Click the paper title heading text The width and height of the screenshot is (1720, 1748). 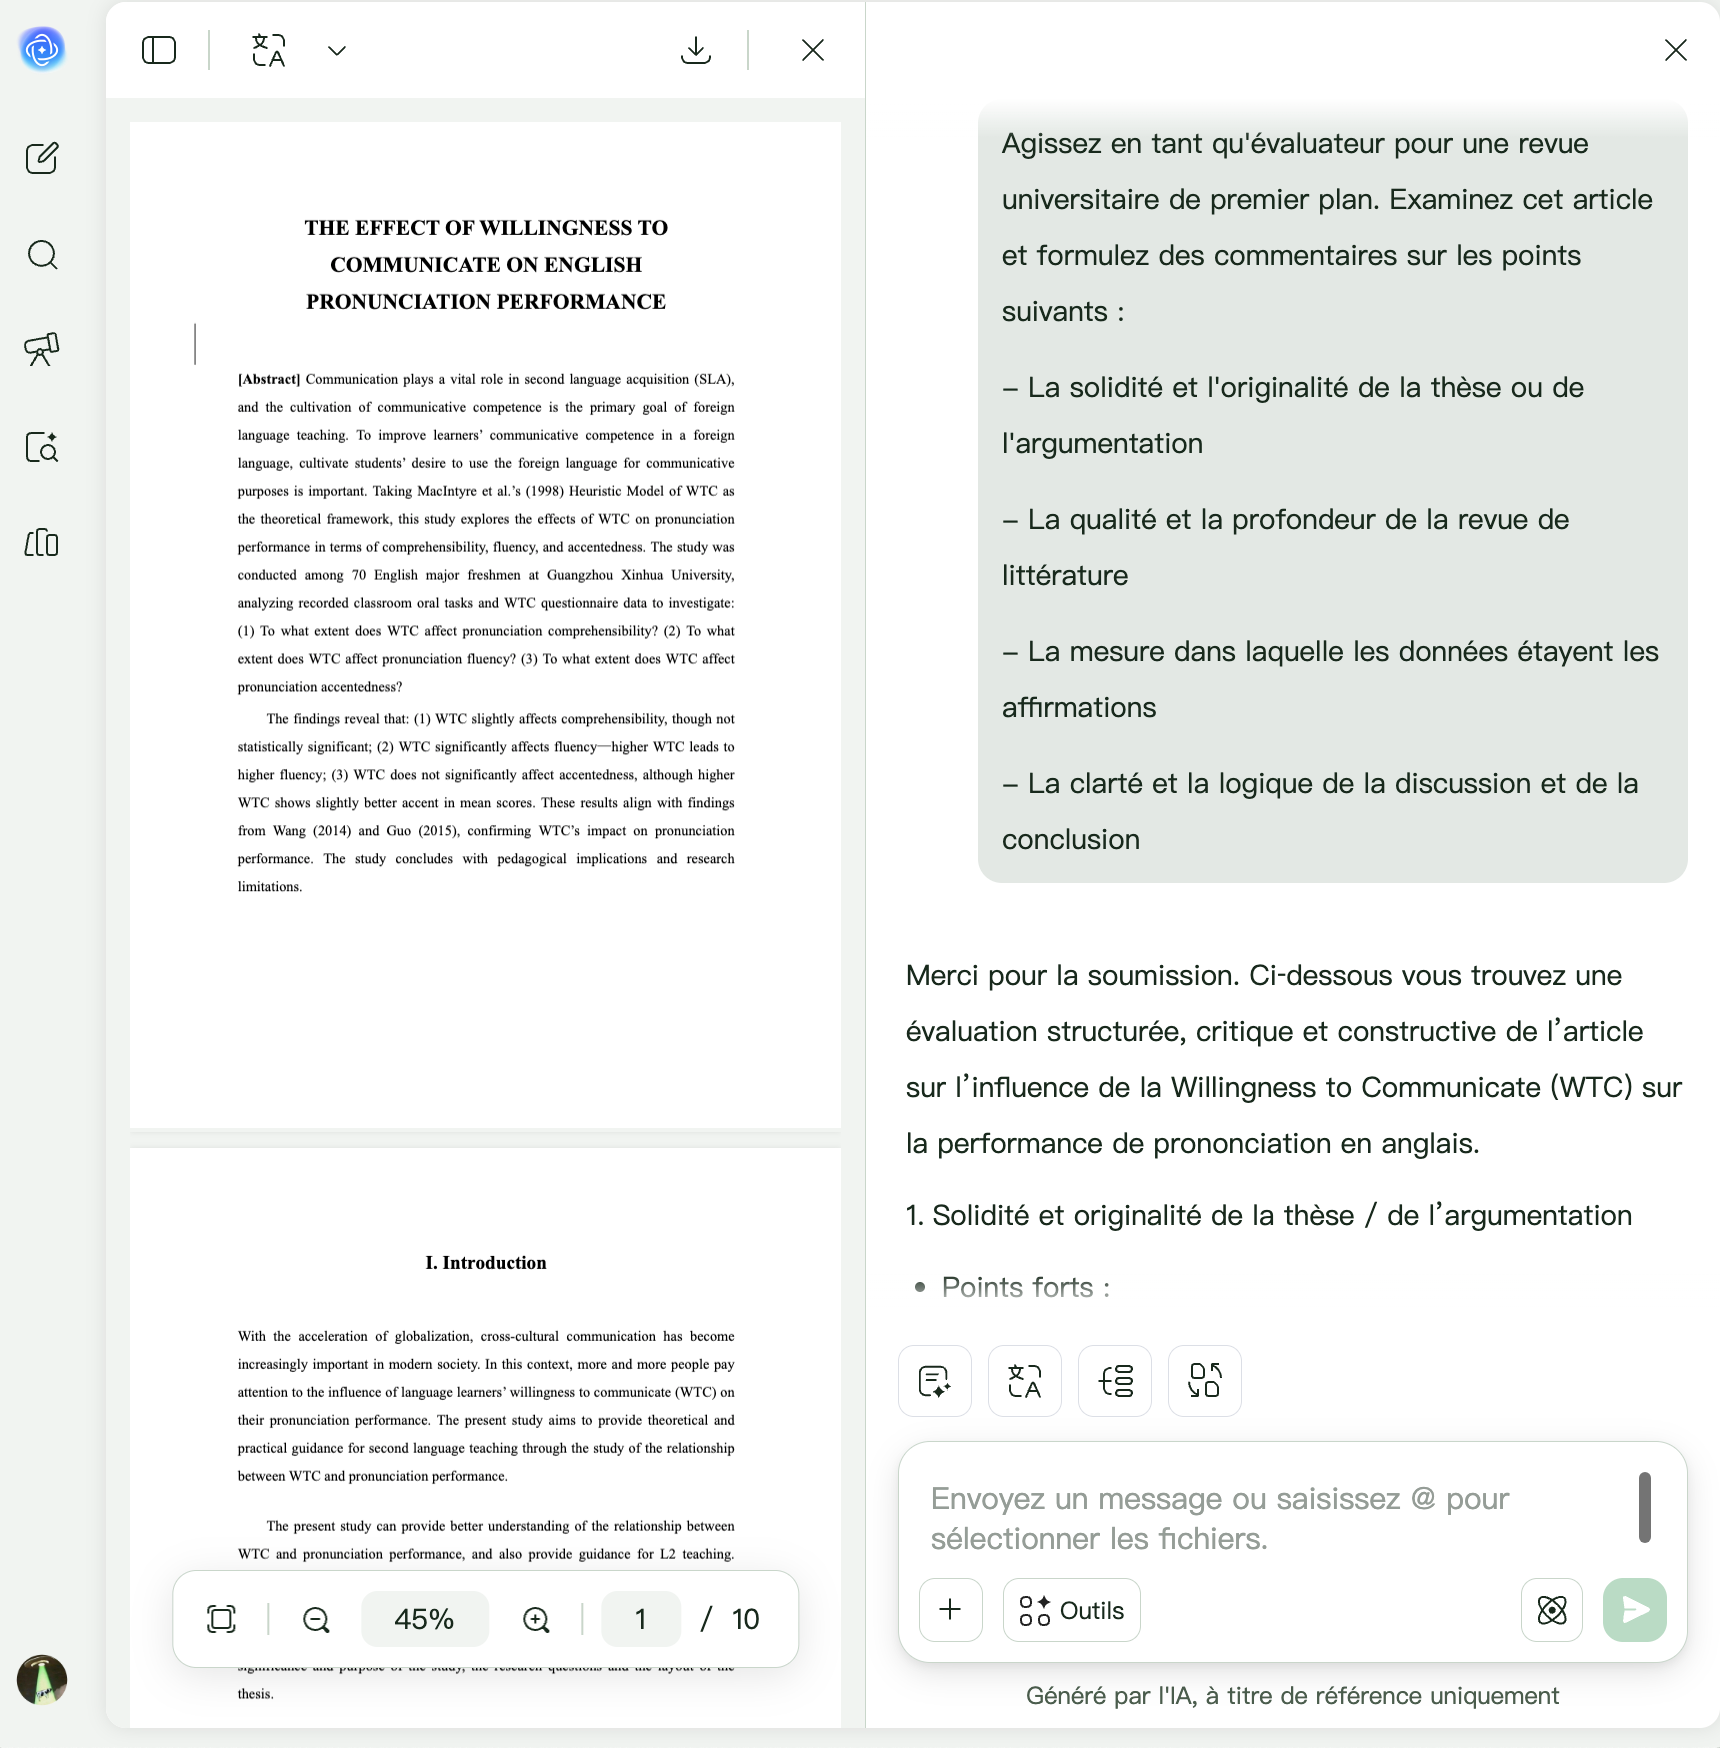[x=486, y=265]
